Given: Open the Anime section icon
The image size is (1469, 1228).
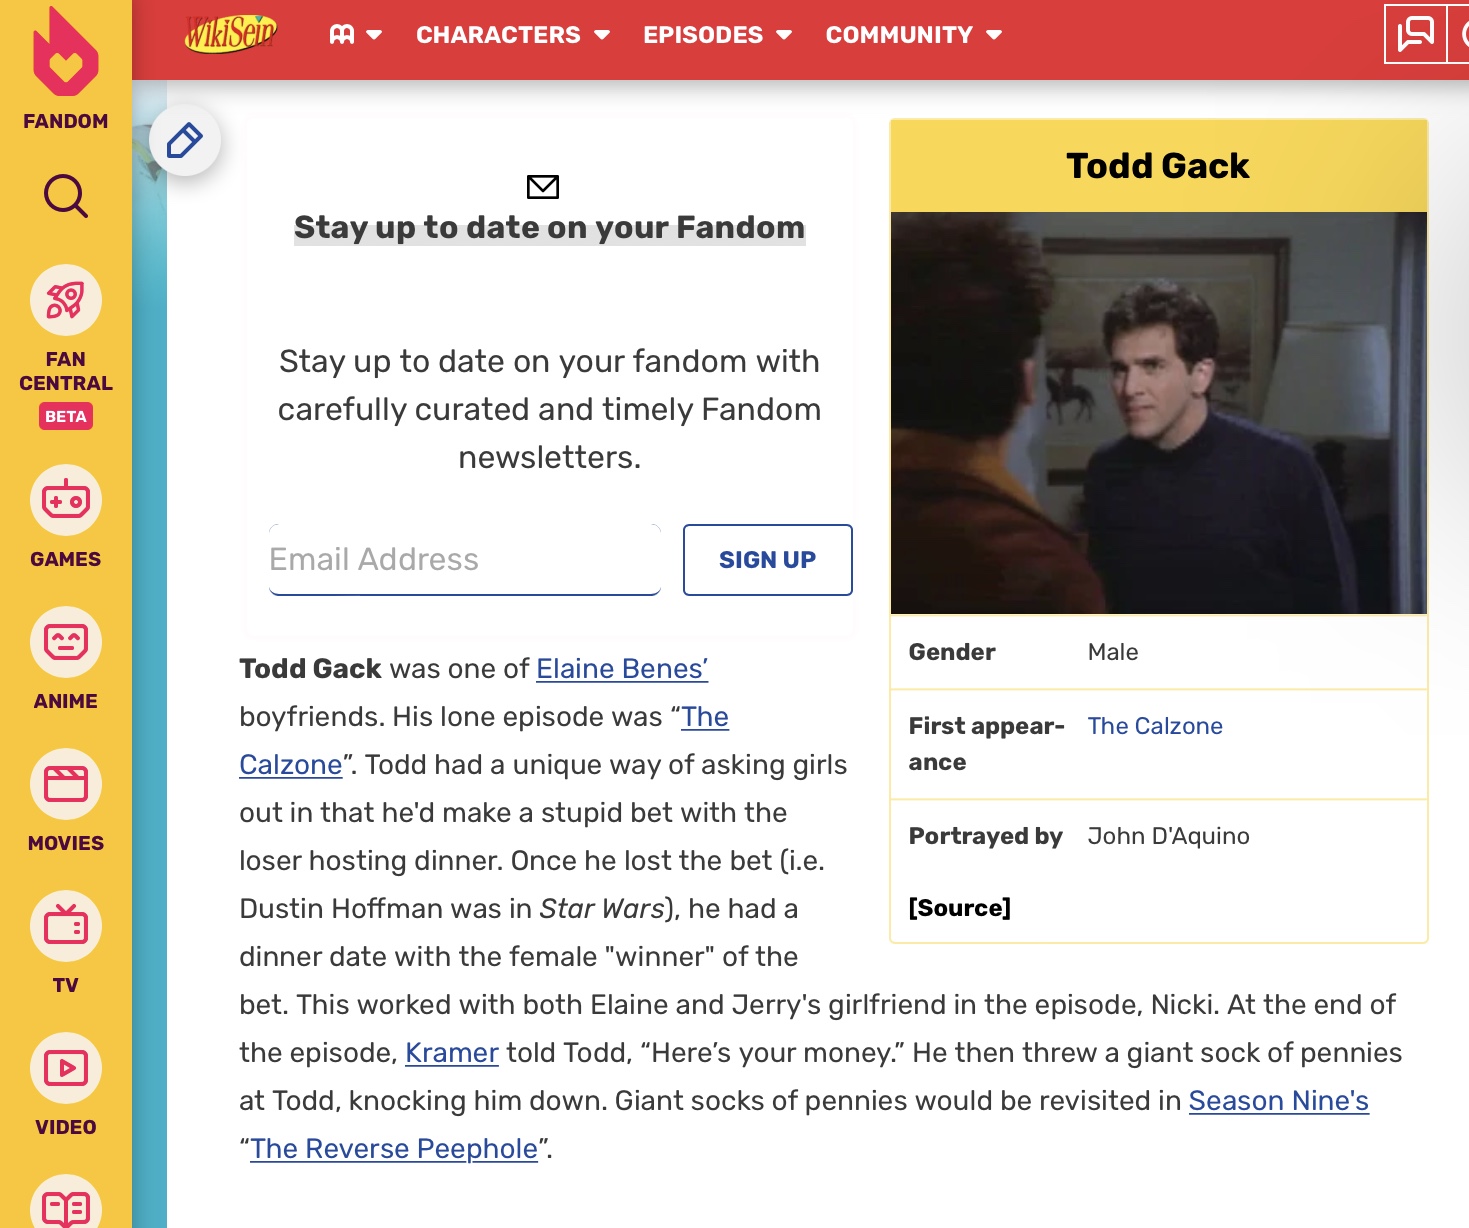Looking at the screenshot, I should pos(66,642).
